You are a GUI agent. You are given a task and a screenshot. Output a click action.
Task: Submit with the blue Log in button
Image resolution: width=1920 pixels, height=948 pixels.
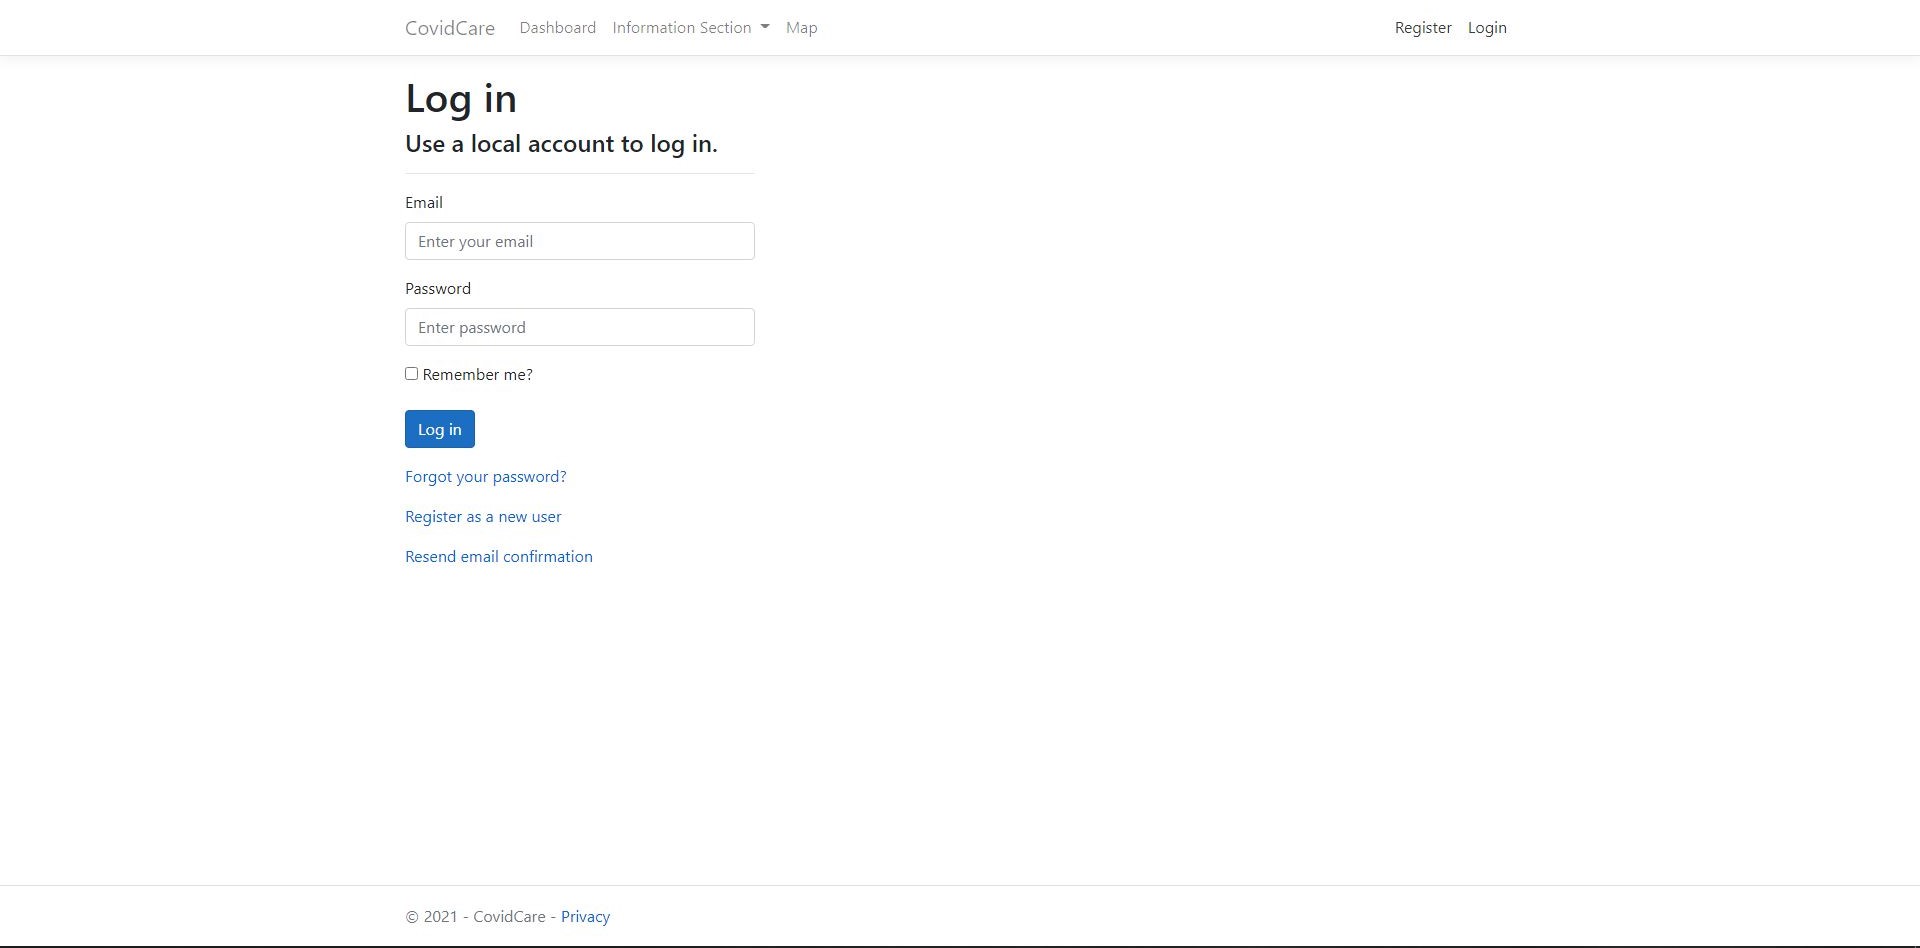pos(440,429)
